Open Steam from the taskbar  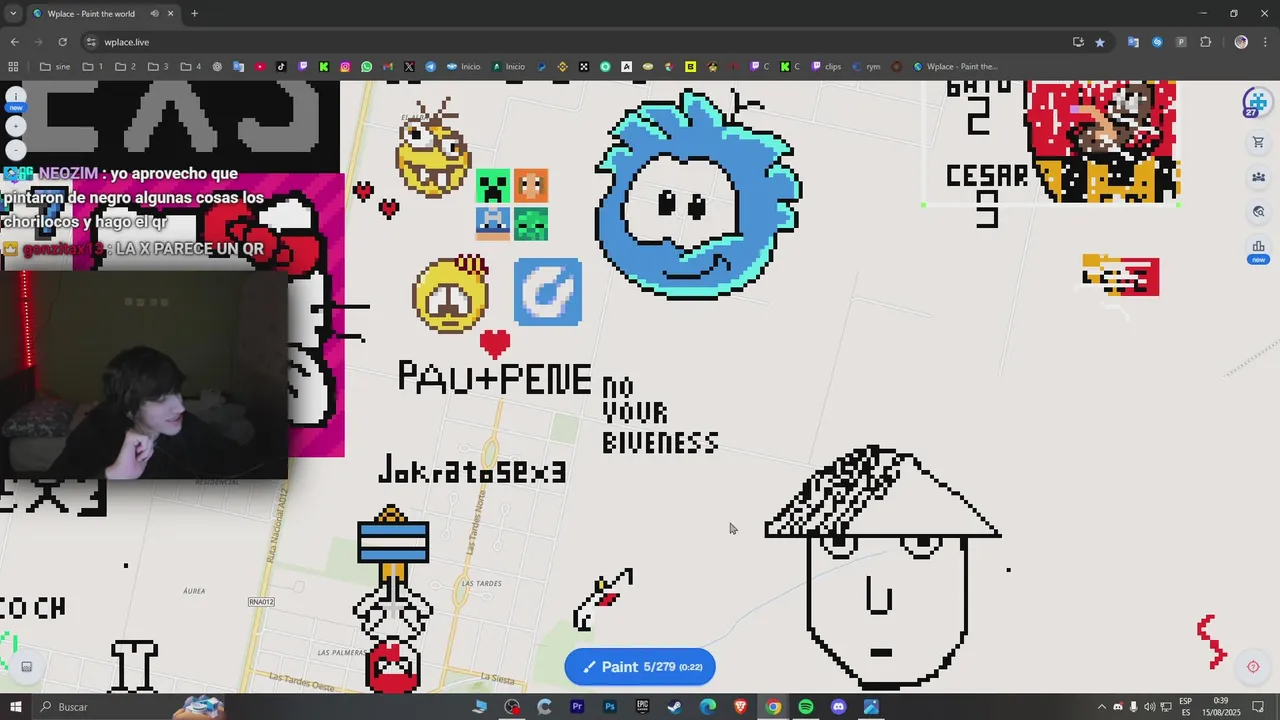[675, 707]
